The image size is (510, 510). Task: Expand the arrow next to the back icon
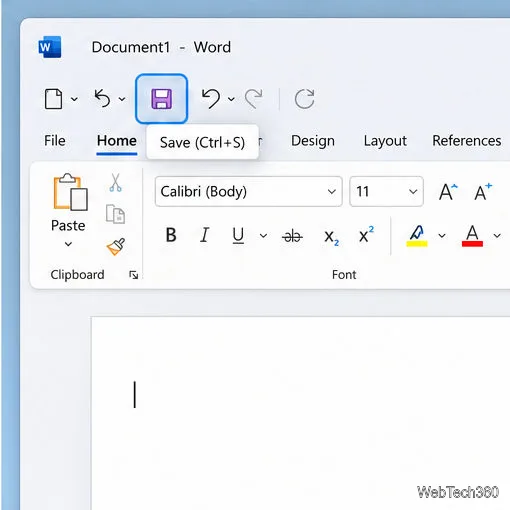click(x=122, y=99)
